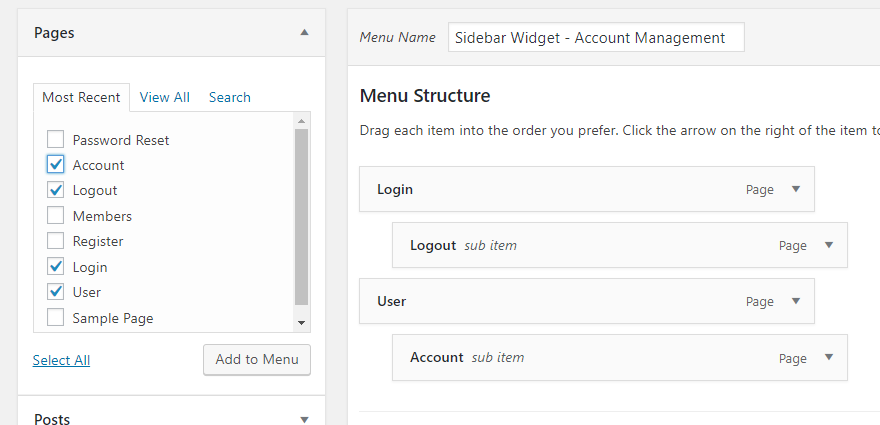Click the pages list scrollbar thumb
The height and width of the screenshot is (425, 880).
click(x=301, y=217)
